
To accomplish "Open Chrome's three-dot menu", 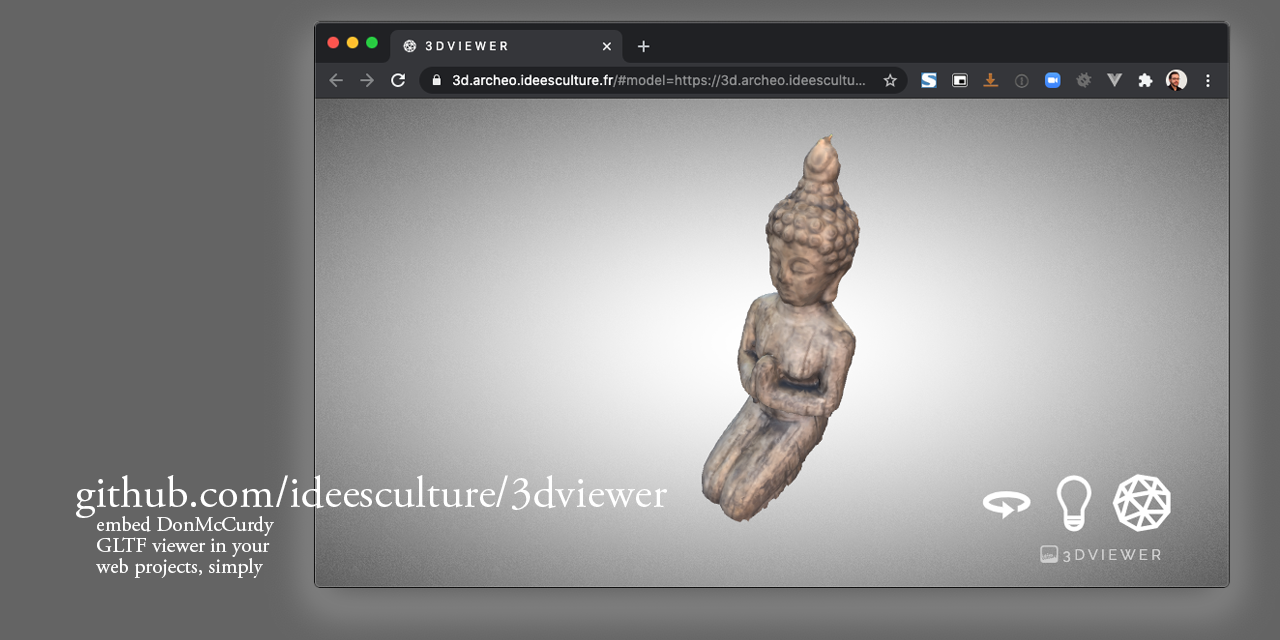I will coord(1207,80).
